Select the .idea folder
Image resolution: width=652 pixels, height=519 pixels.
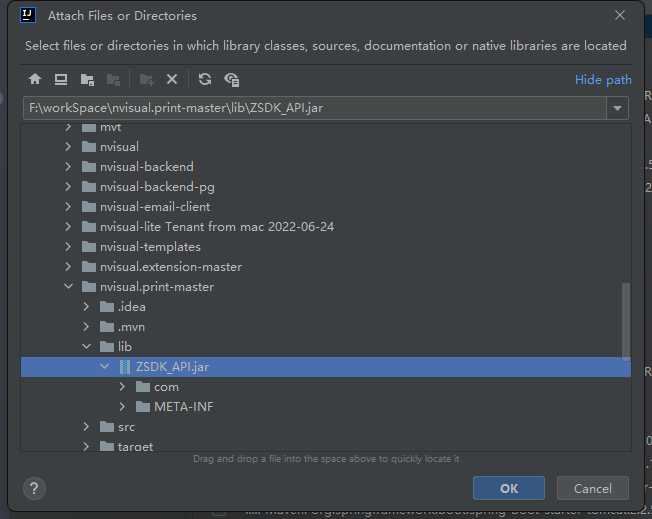coord(326,307)
